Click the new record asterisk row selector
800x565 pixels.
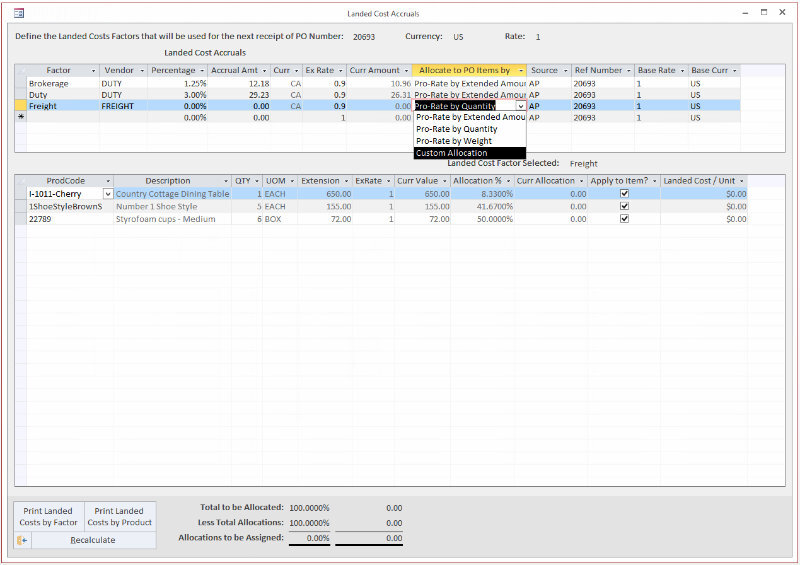point(21,117)
